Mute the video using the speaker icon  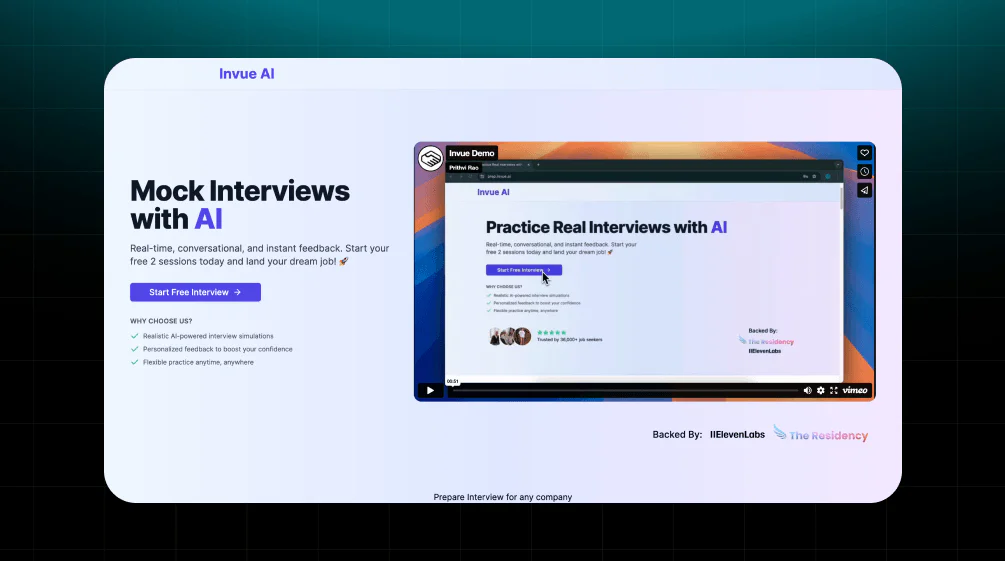[x=807, y=390]
